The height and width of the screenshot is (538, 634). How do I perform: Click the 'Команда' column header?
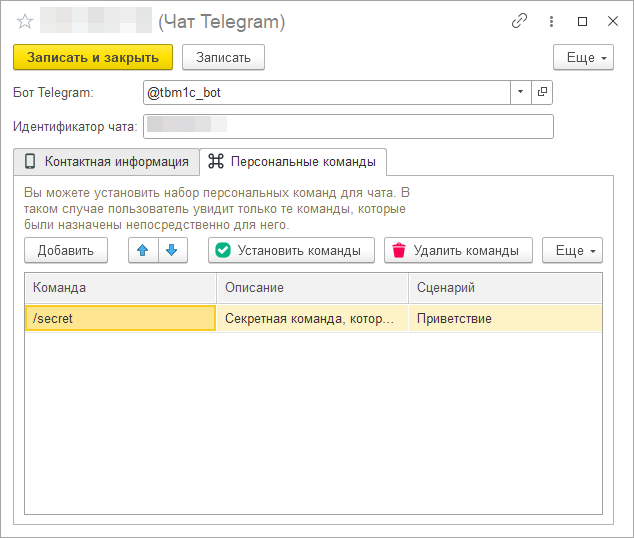click(120, 288)
